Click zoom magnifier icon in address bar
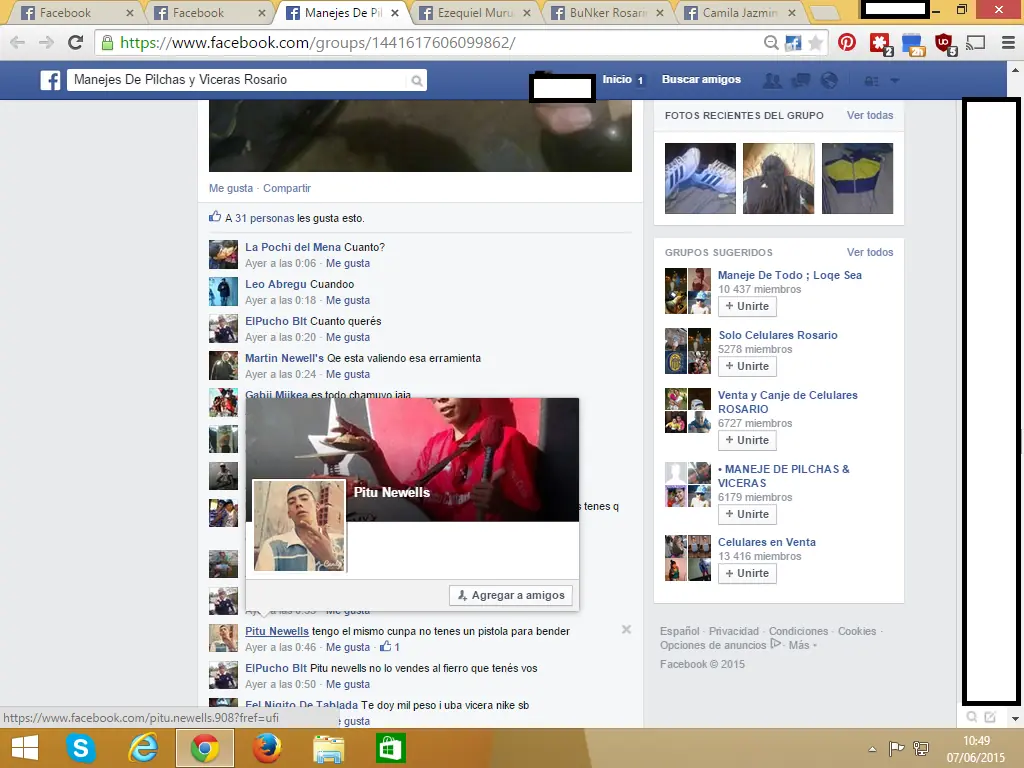Image resolution: width=1024 pixels, height=768 pixels. (x=771, y=43)
